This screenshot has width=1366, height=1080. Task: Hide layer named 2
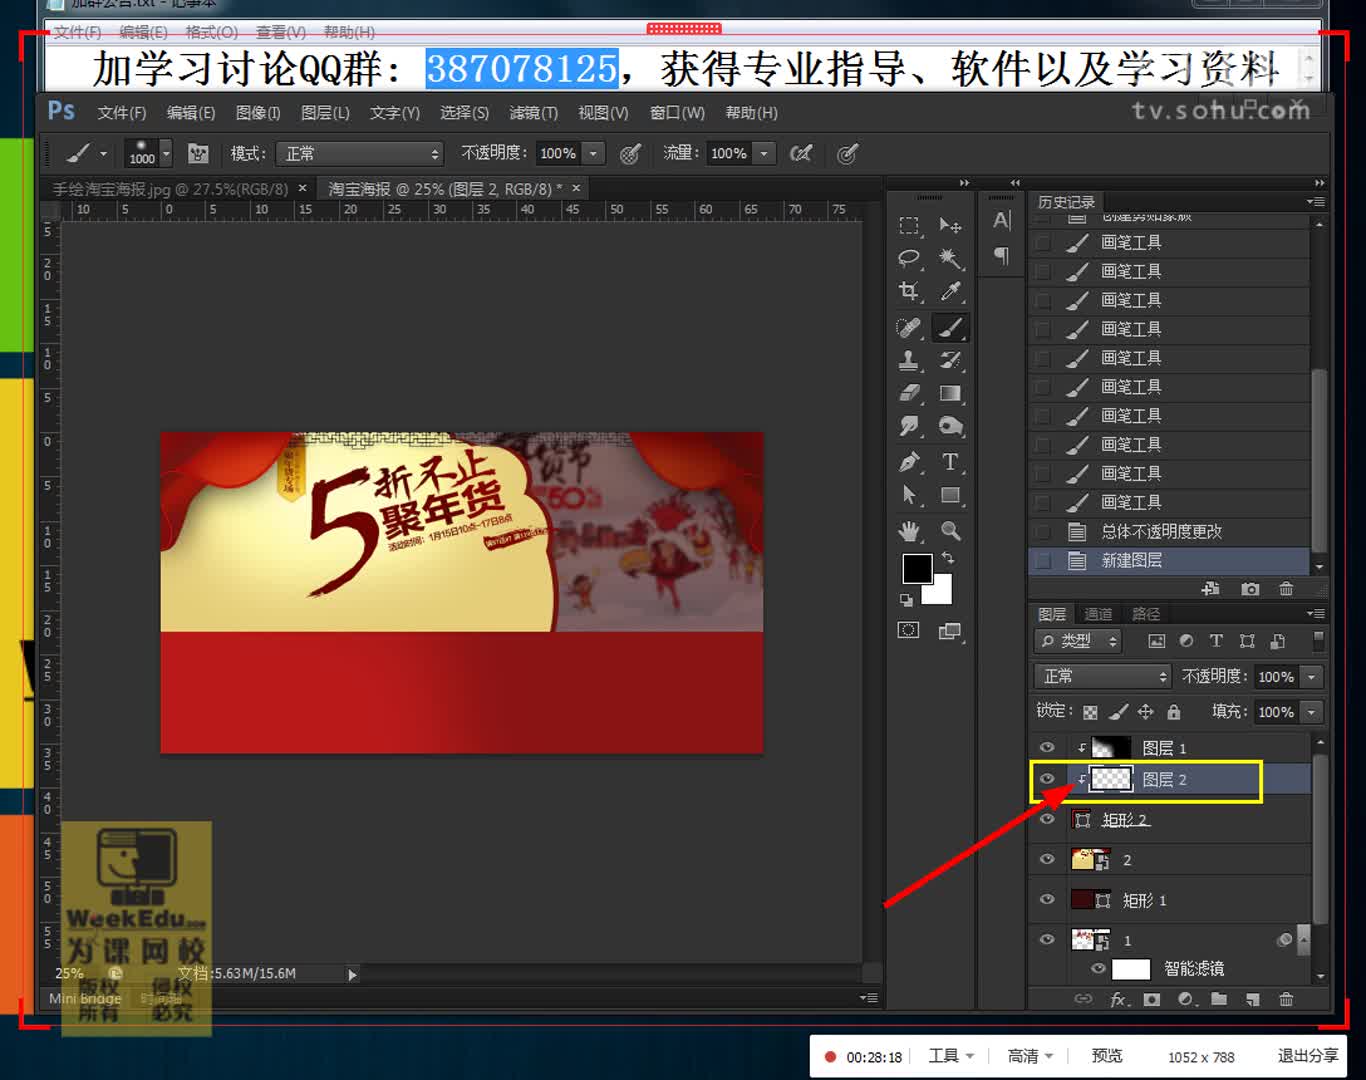1047,859
